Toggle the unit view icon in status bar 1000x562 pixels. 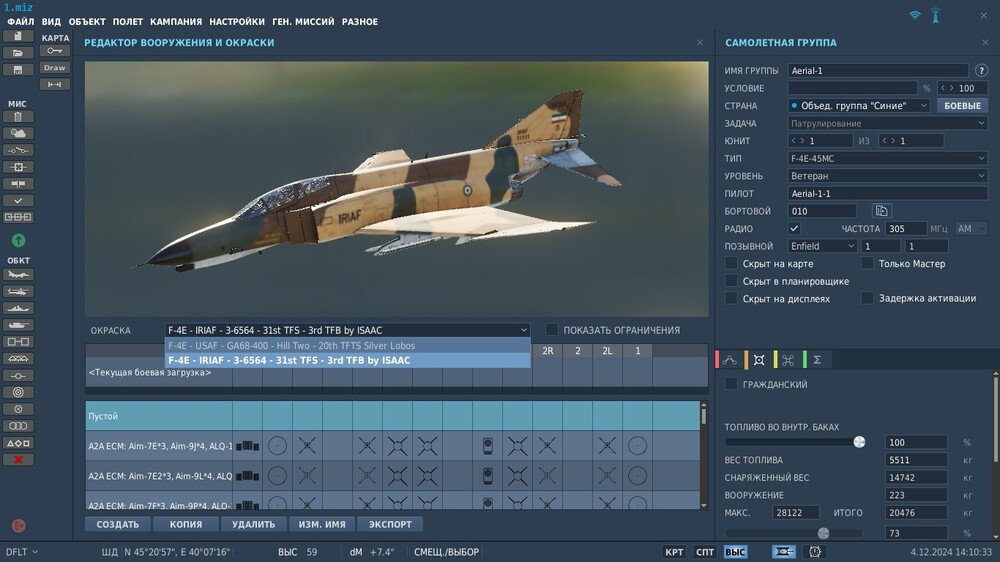(x=784, y=552)
